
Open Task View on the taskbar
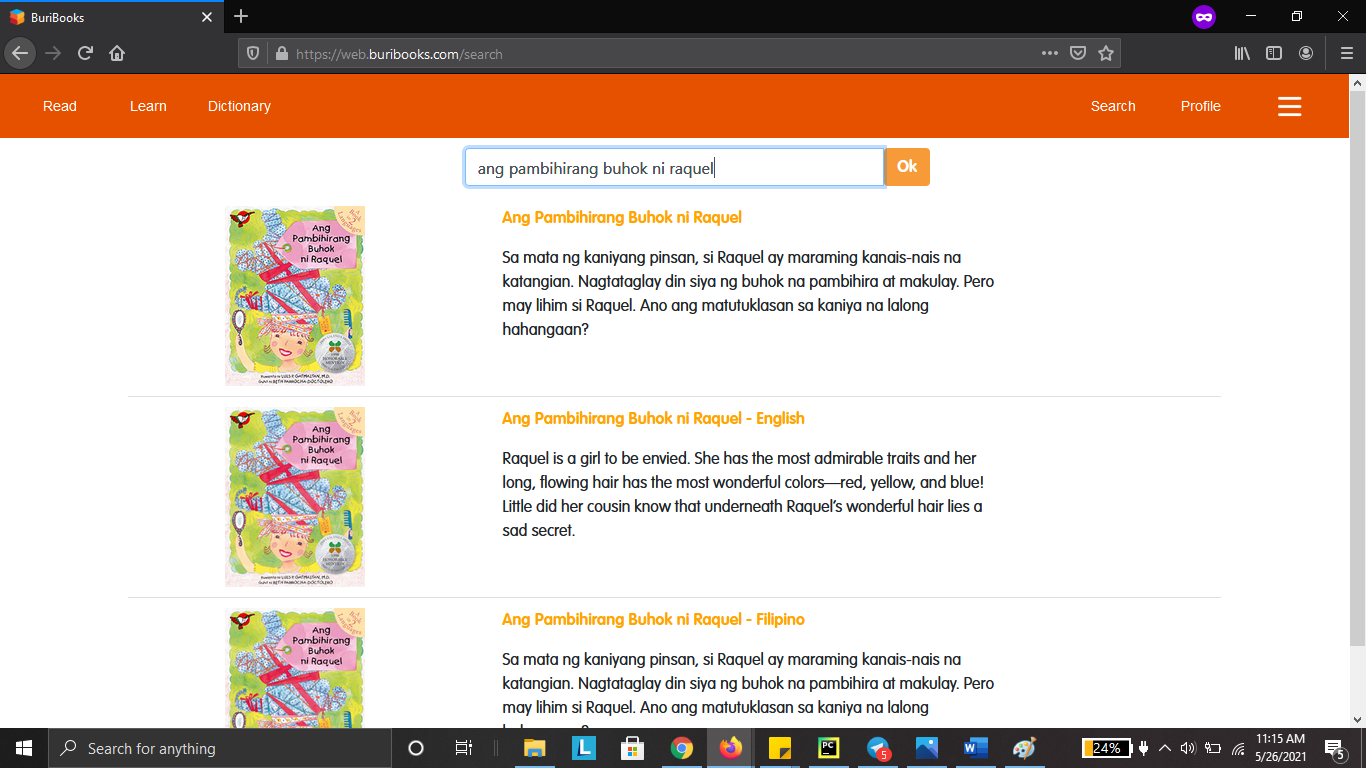(463, 748)
